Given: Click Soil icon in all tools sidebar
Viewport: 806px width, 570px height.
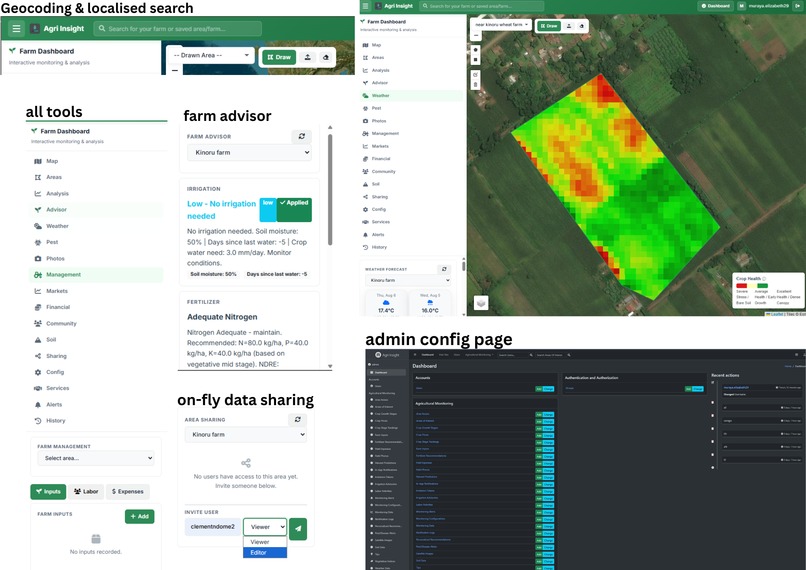Looking at the screenshot, I should coord(38,340).
